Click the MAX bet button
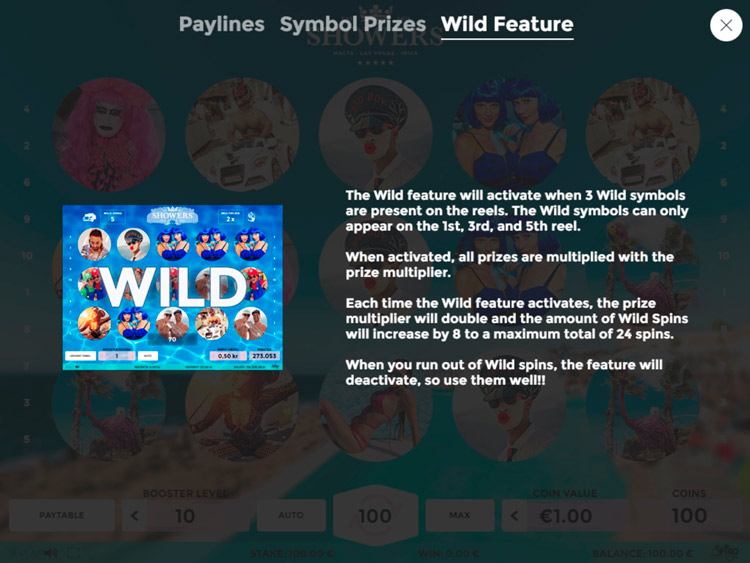 click(x=460, y=515)
